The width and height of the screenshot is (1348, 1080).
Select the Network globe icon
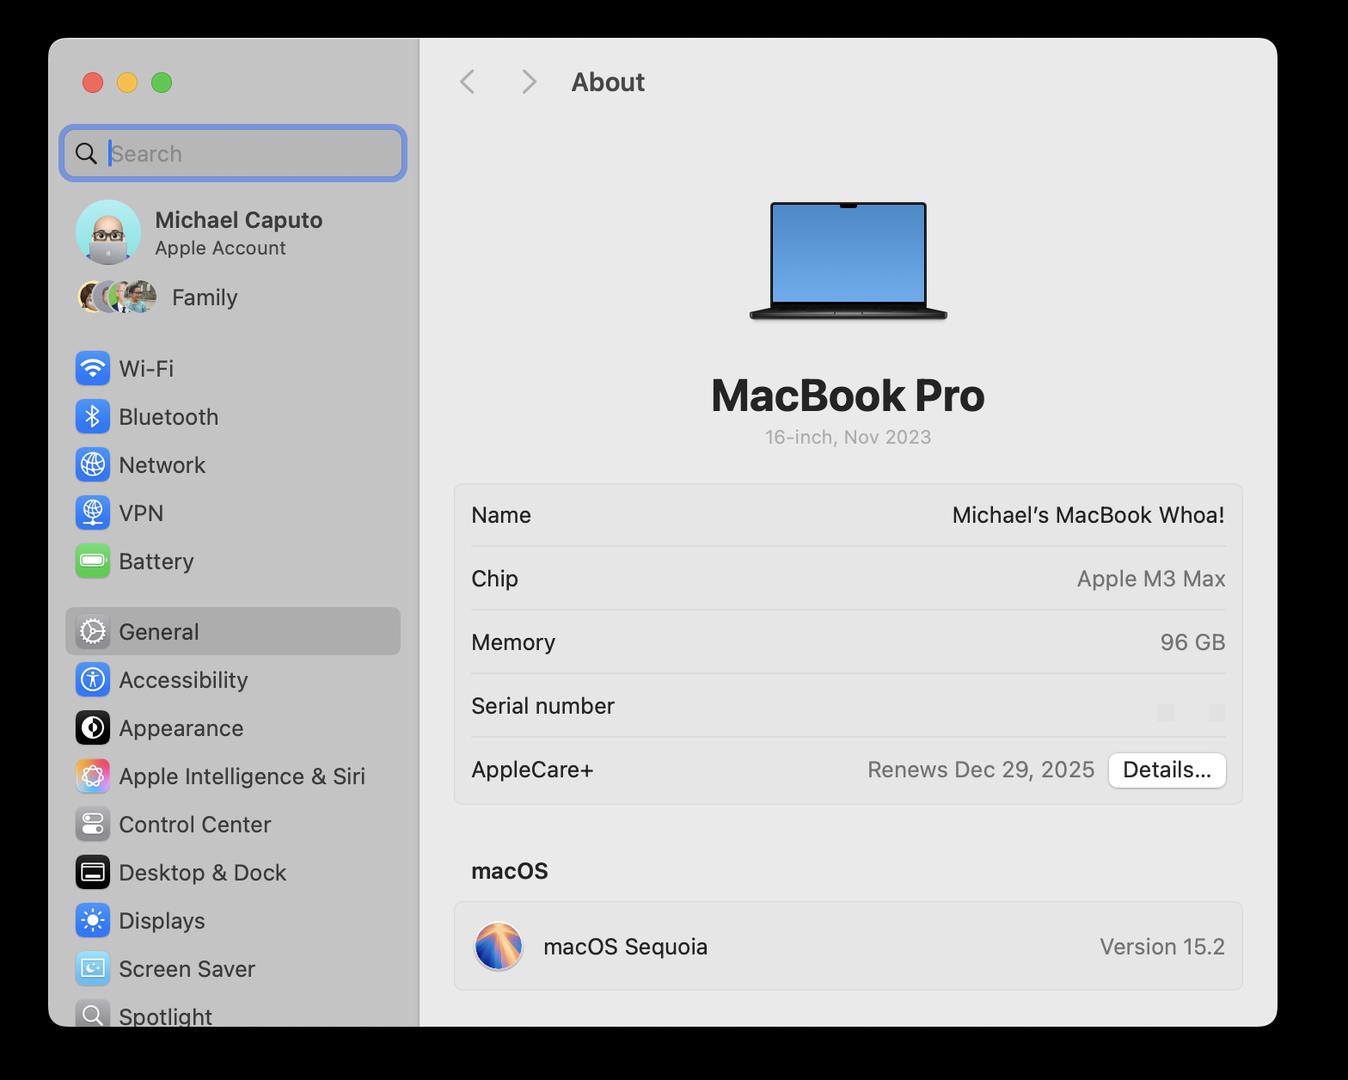coord(93,464)
